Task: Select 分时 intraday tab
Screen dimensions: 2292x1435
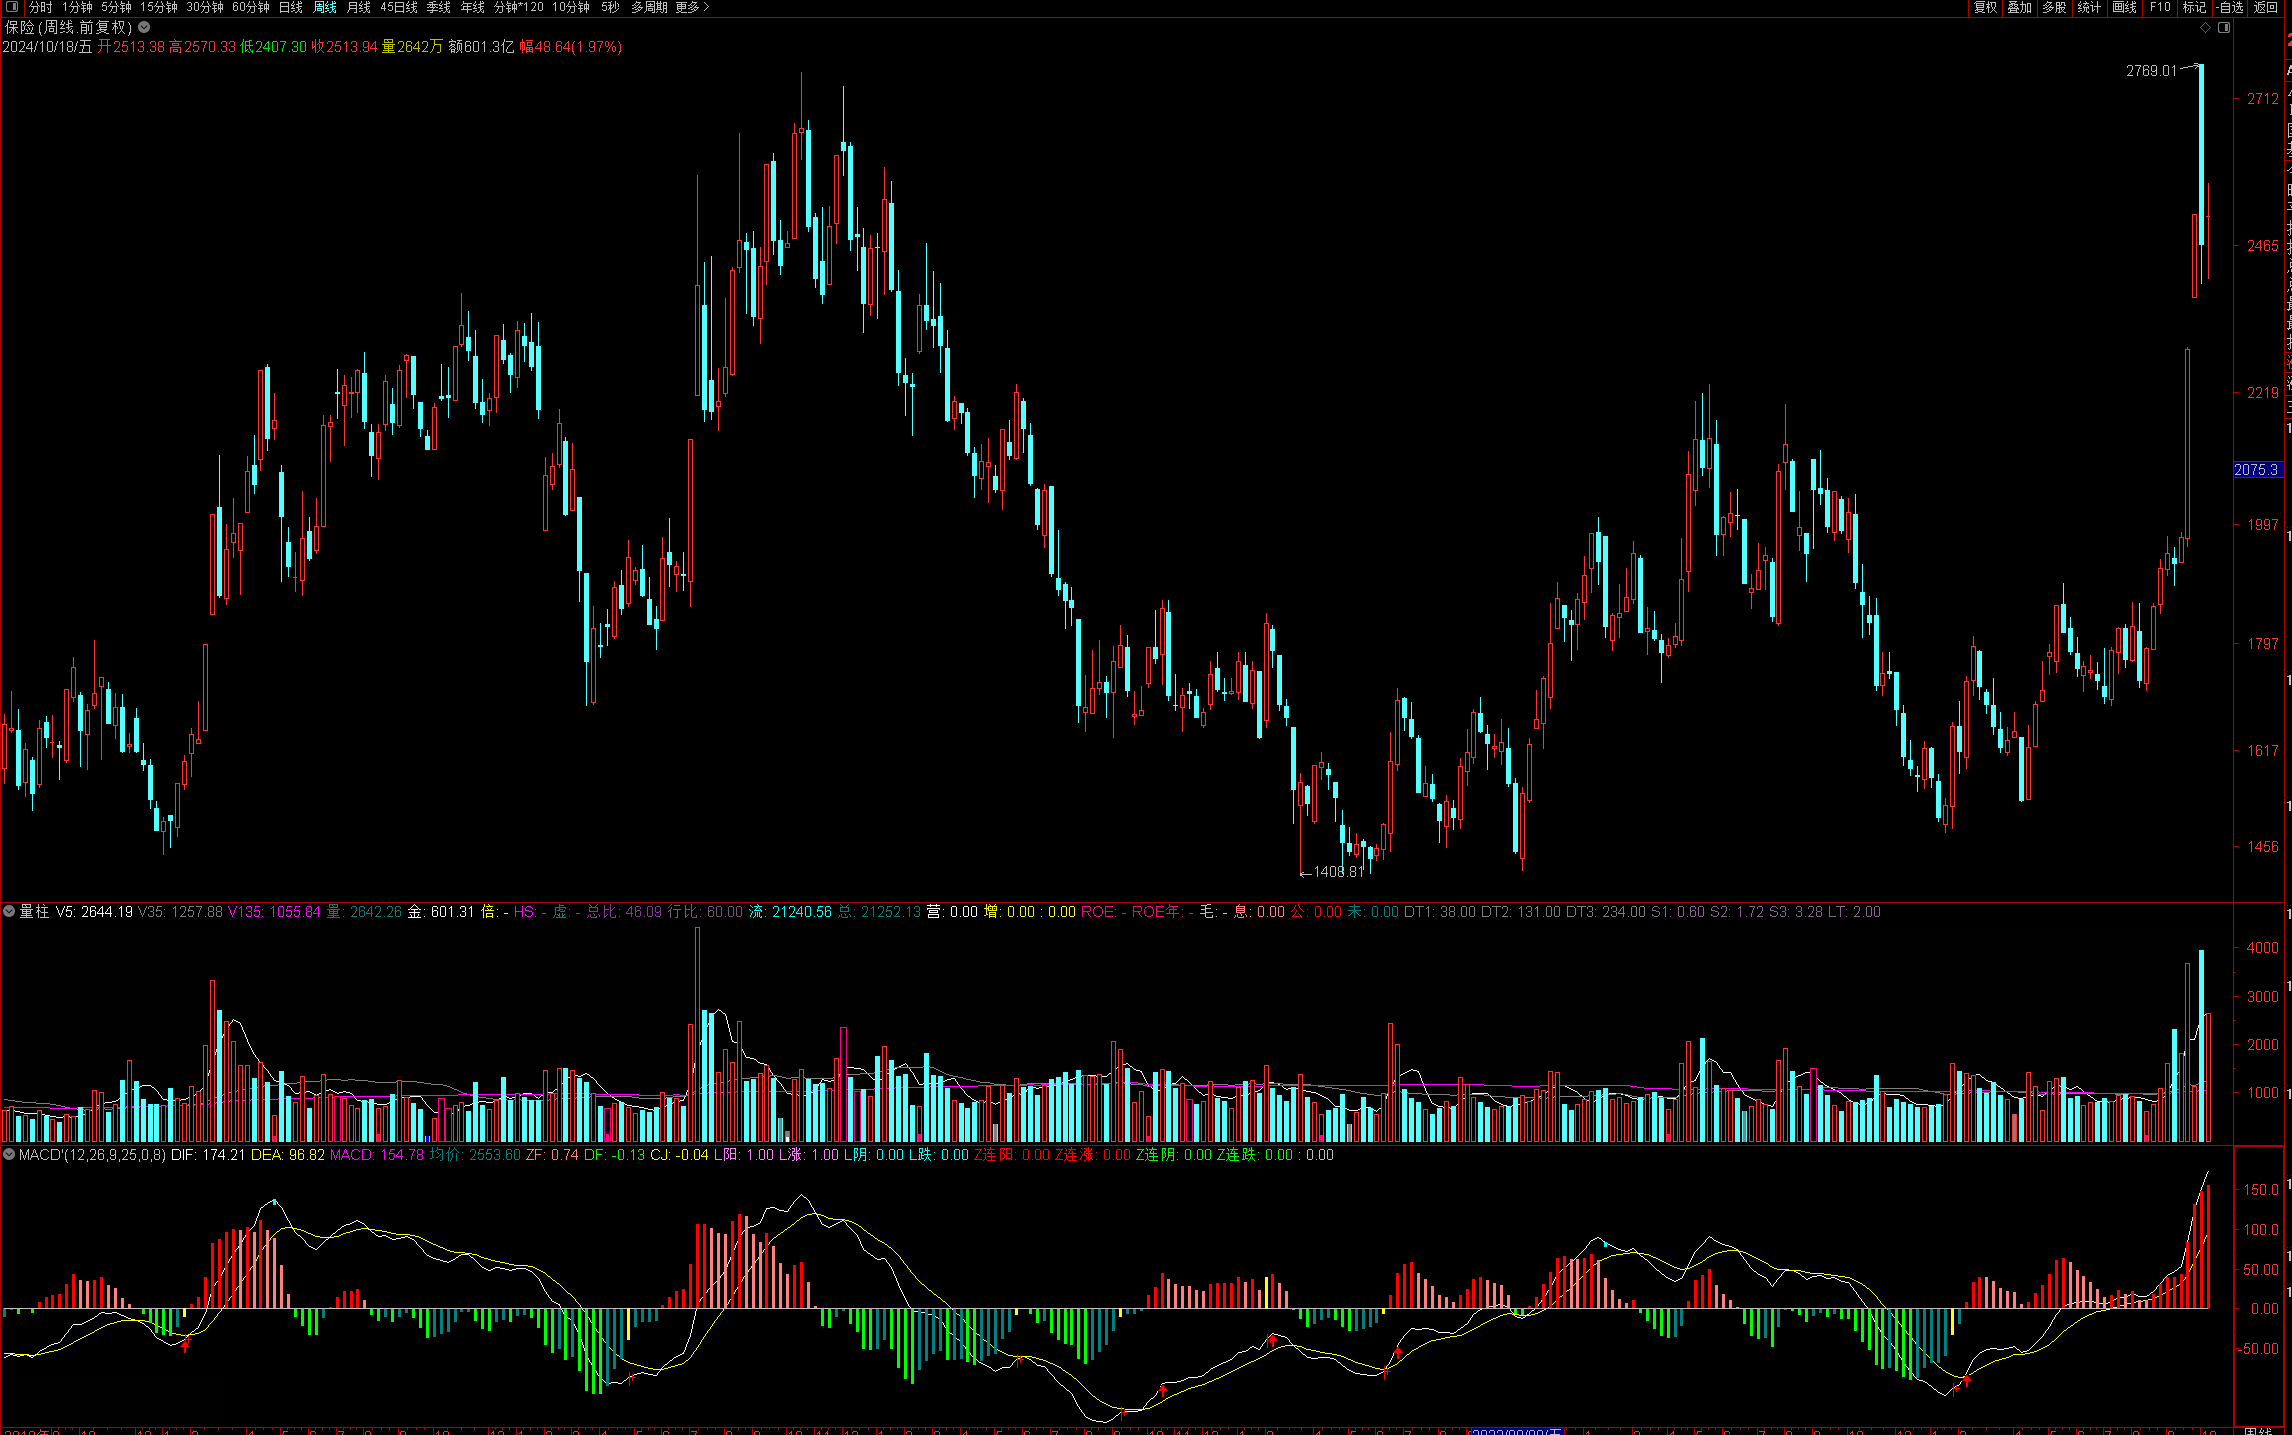Action: click(x=40, y=7)
